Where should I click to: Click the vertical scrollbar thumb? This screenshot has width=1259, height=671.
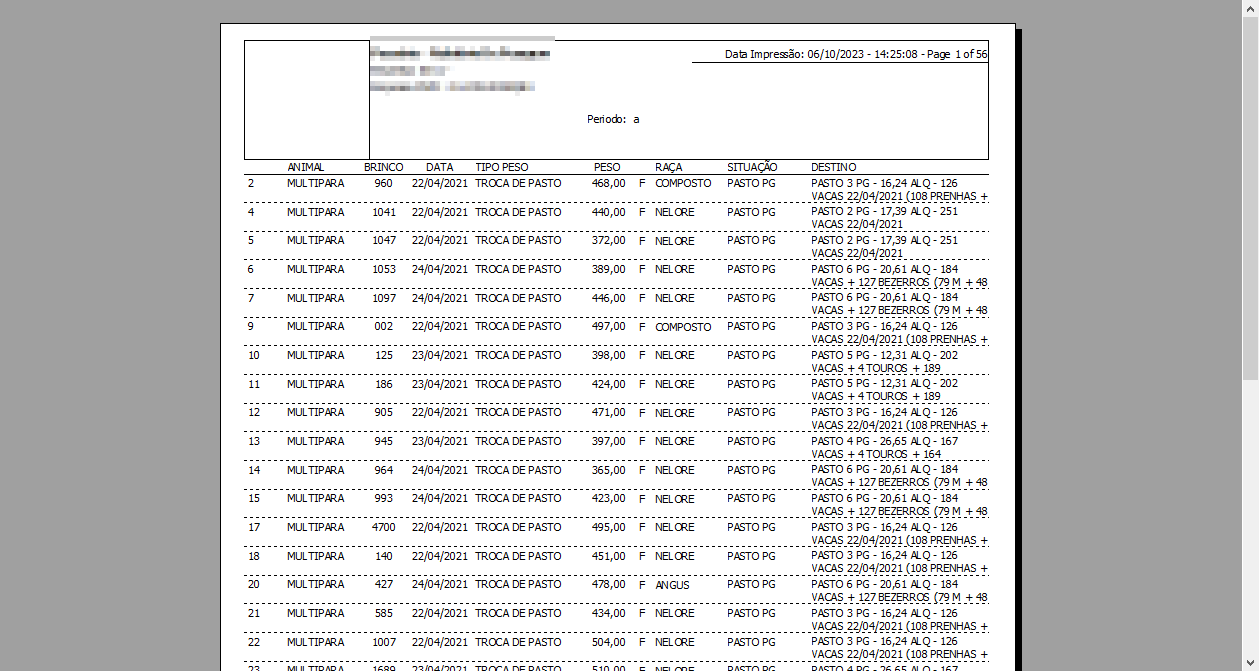[1250, 198]
